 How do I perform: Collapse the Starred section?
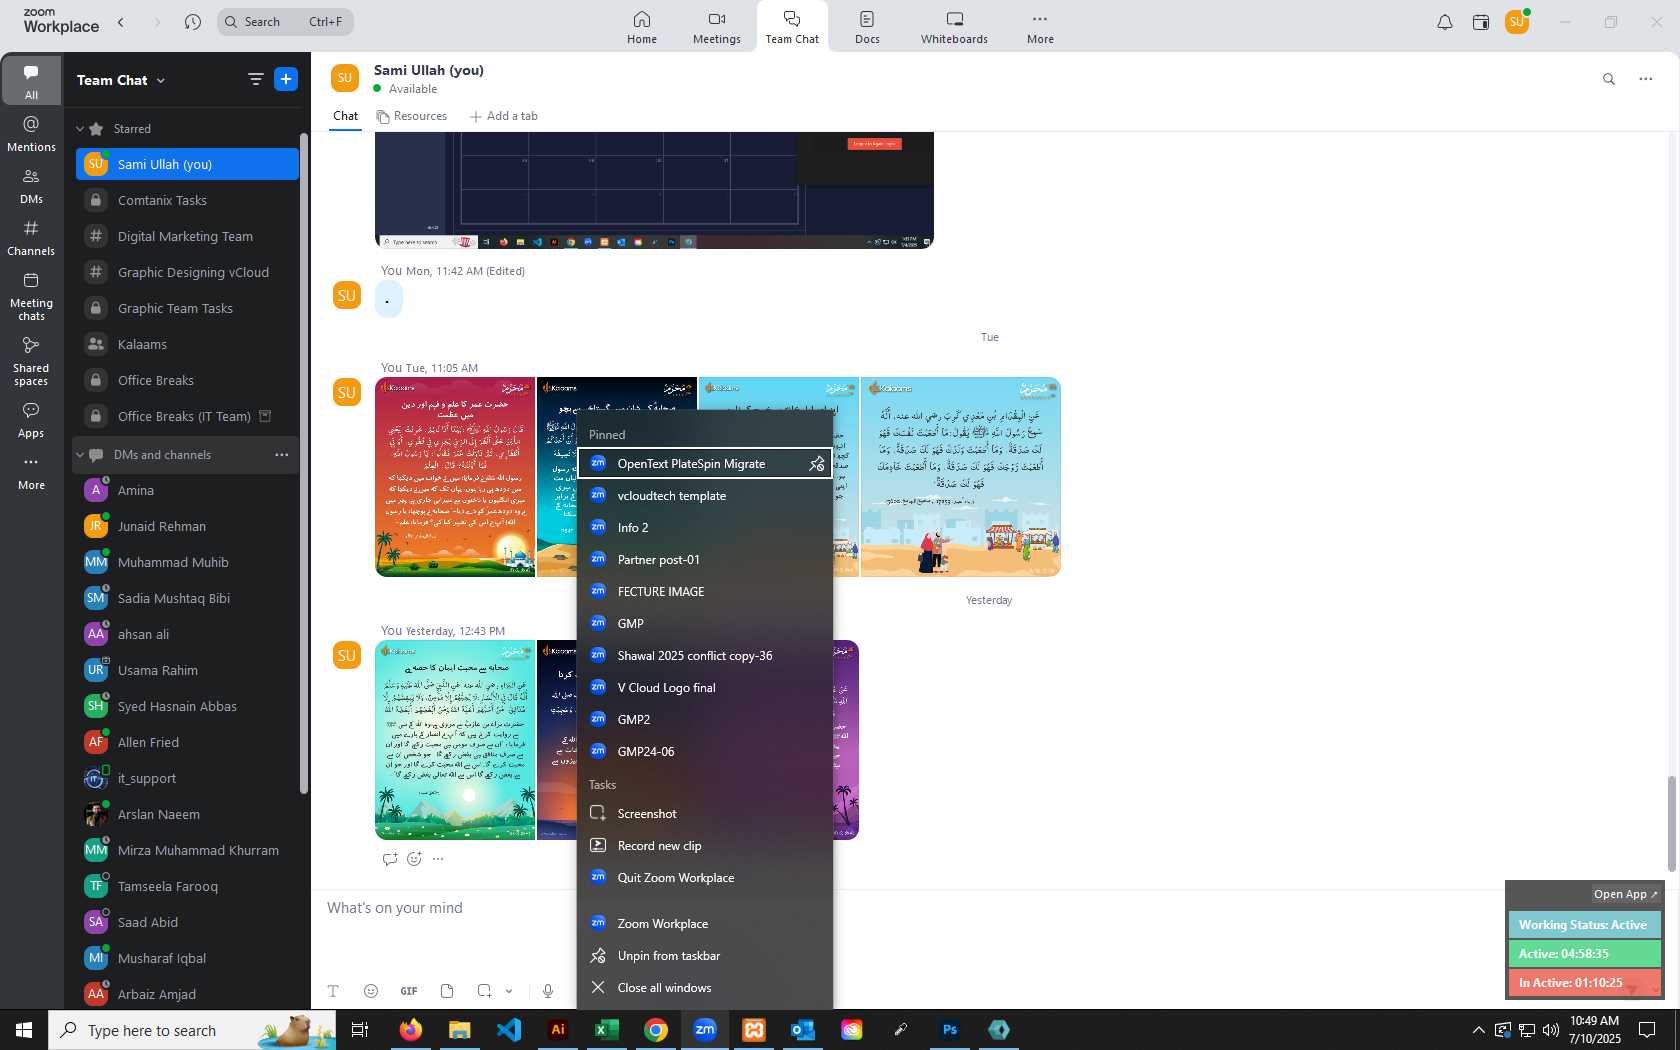coord(80,129)
